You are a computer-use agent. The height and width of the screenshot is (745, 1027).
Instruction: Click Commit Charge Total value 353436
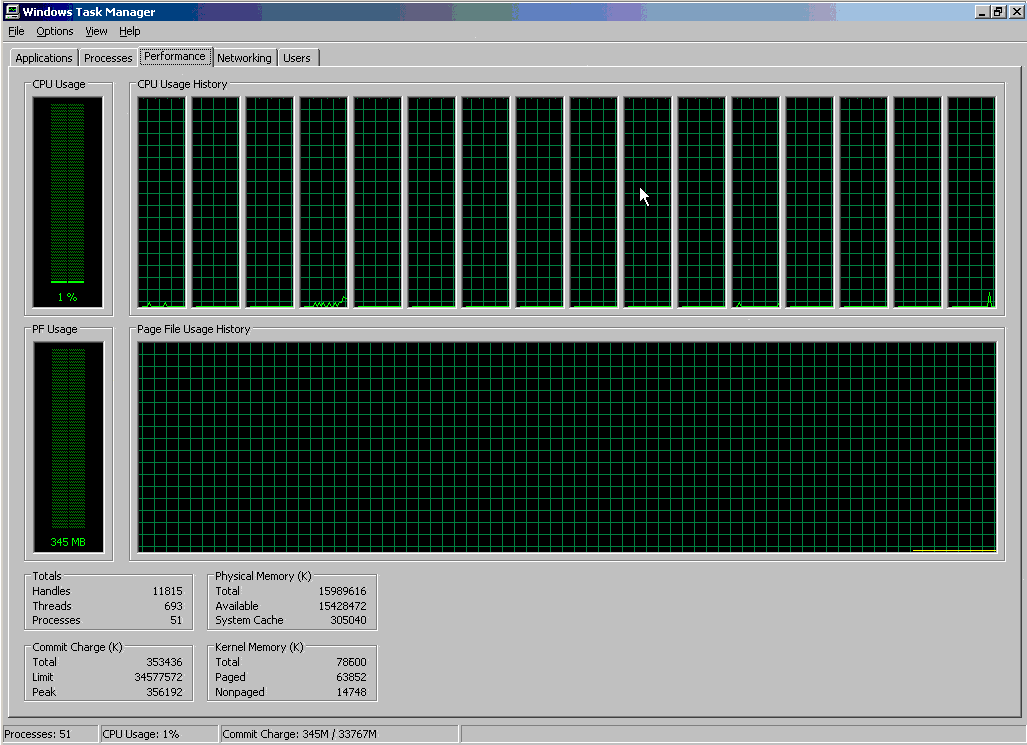pyautogui.click(x=164, y=662)
